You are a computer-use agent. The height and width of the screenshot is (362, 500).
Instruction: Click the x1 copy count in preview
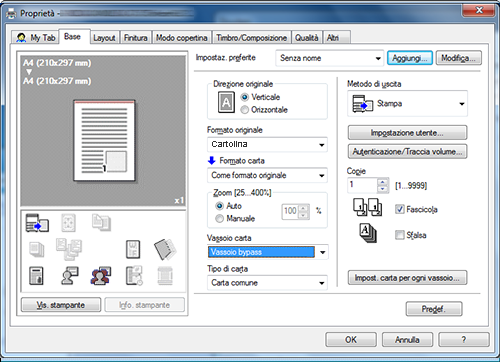(x=179, y=200)
